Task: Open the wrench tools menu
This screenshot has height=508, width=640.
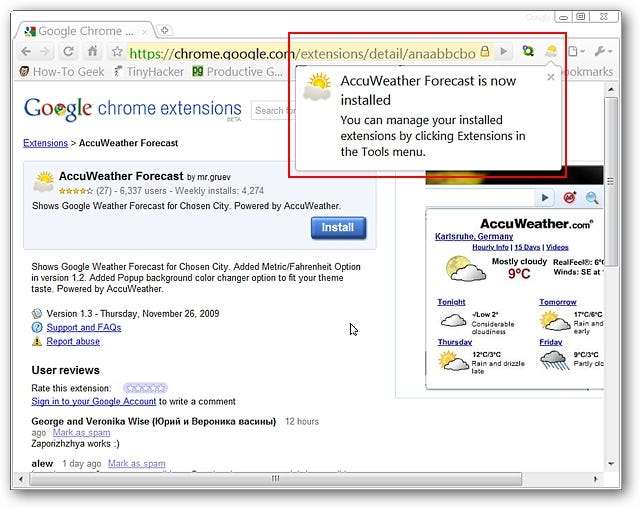Action: coord(603,51)
